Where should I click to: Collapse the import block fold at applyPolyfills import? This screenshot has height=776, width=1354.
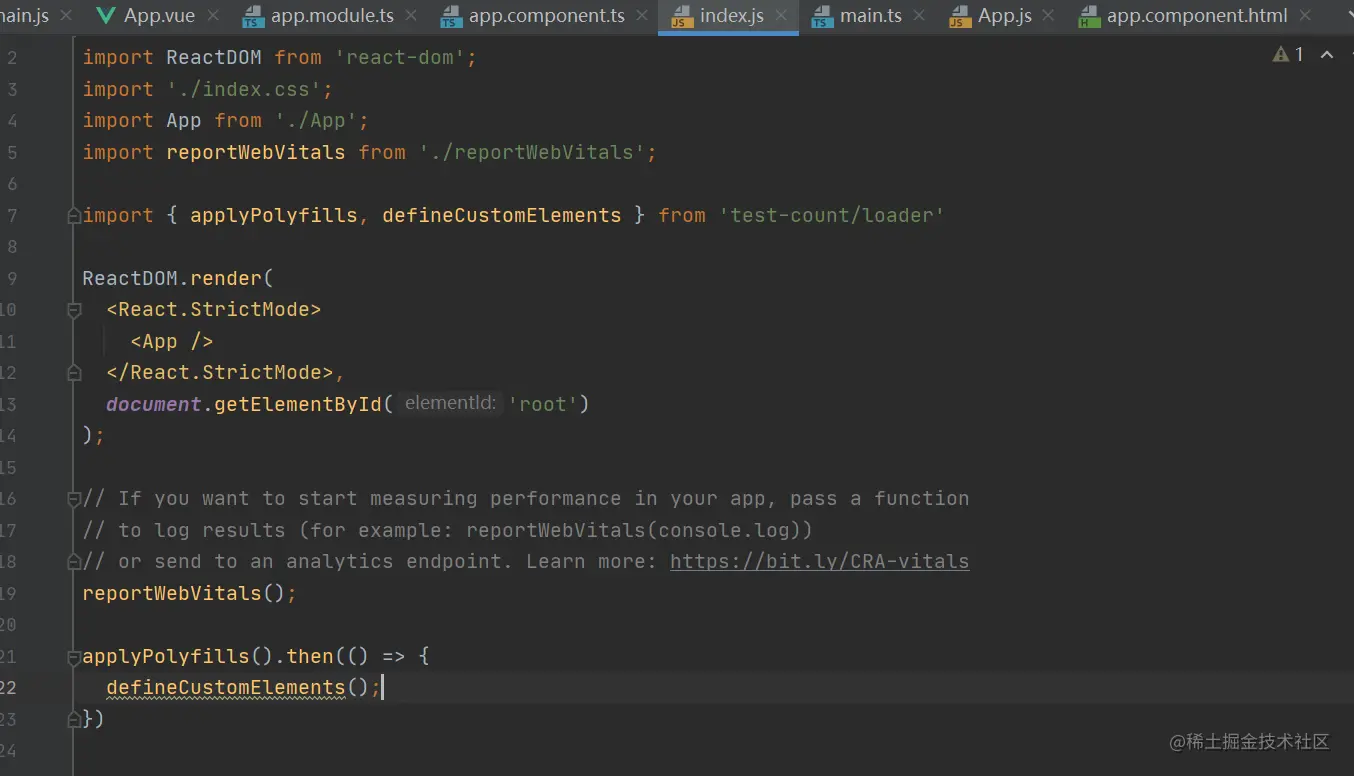[x=73, y=216]
